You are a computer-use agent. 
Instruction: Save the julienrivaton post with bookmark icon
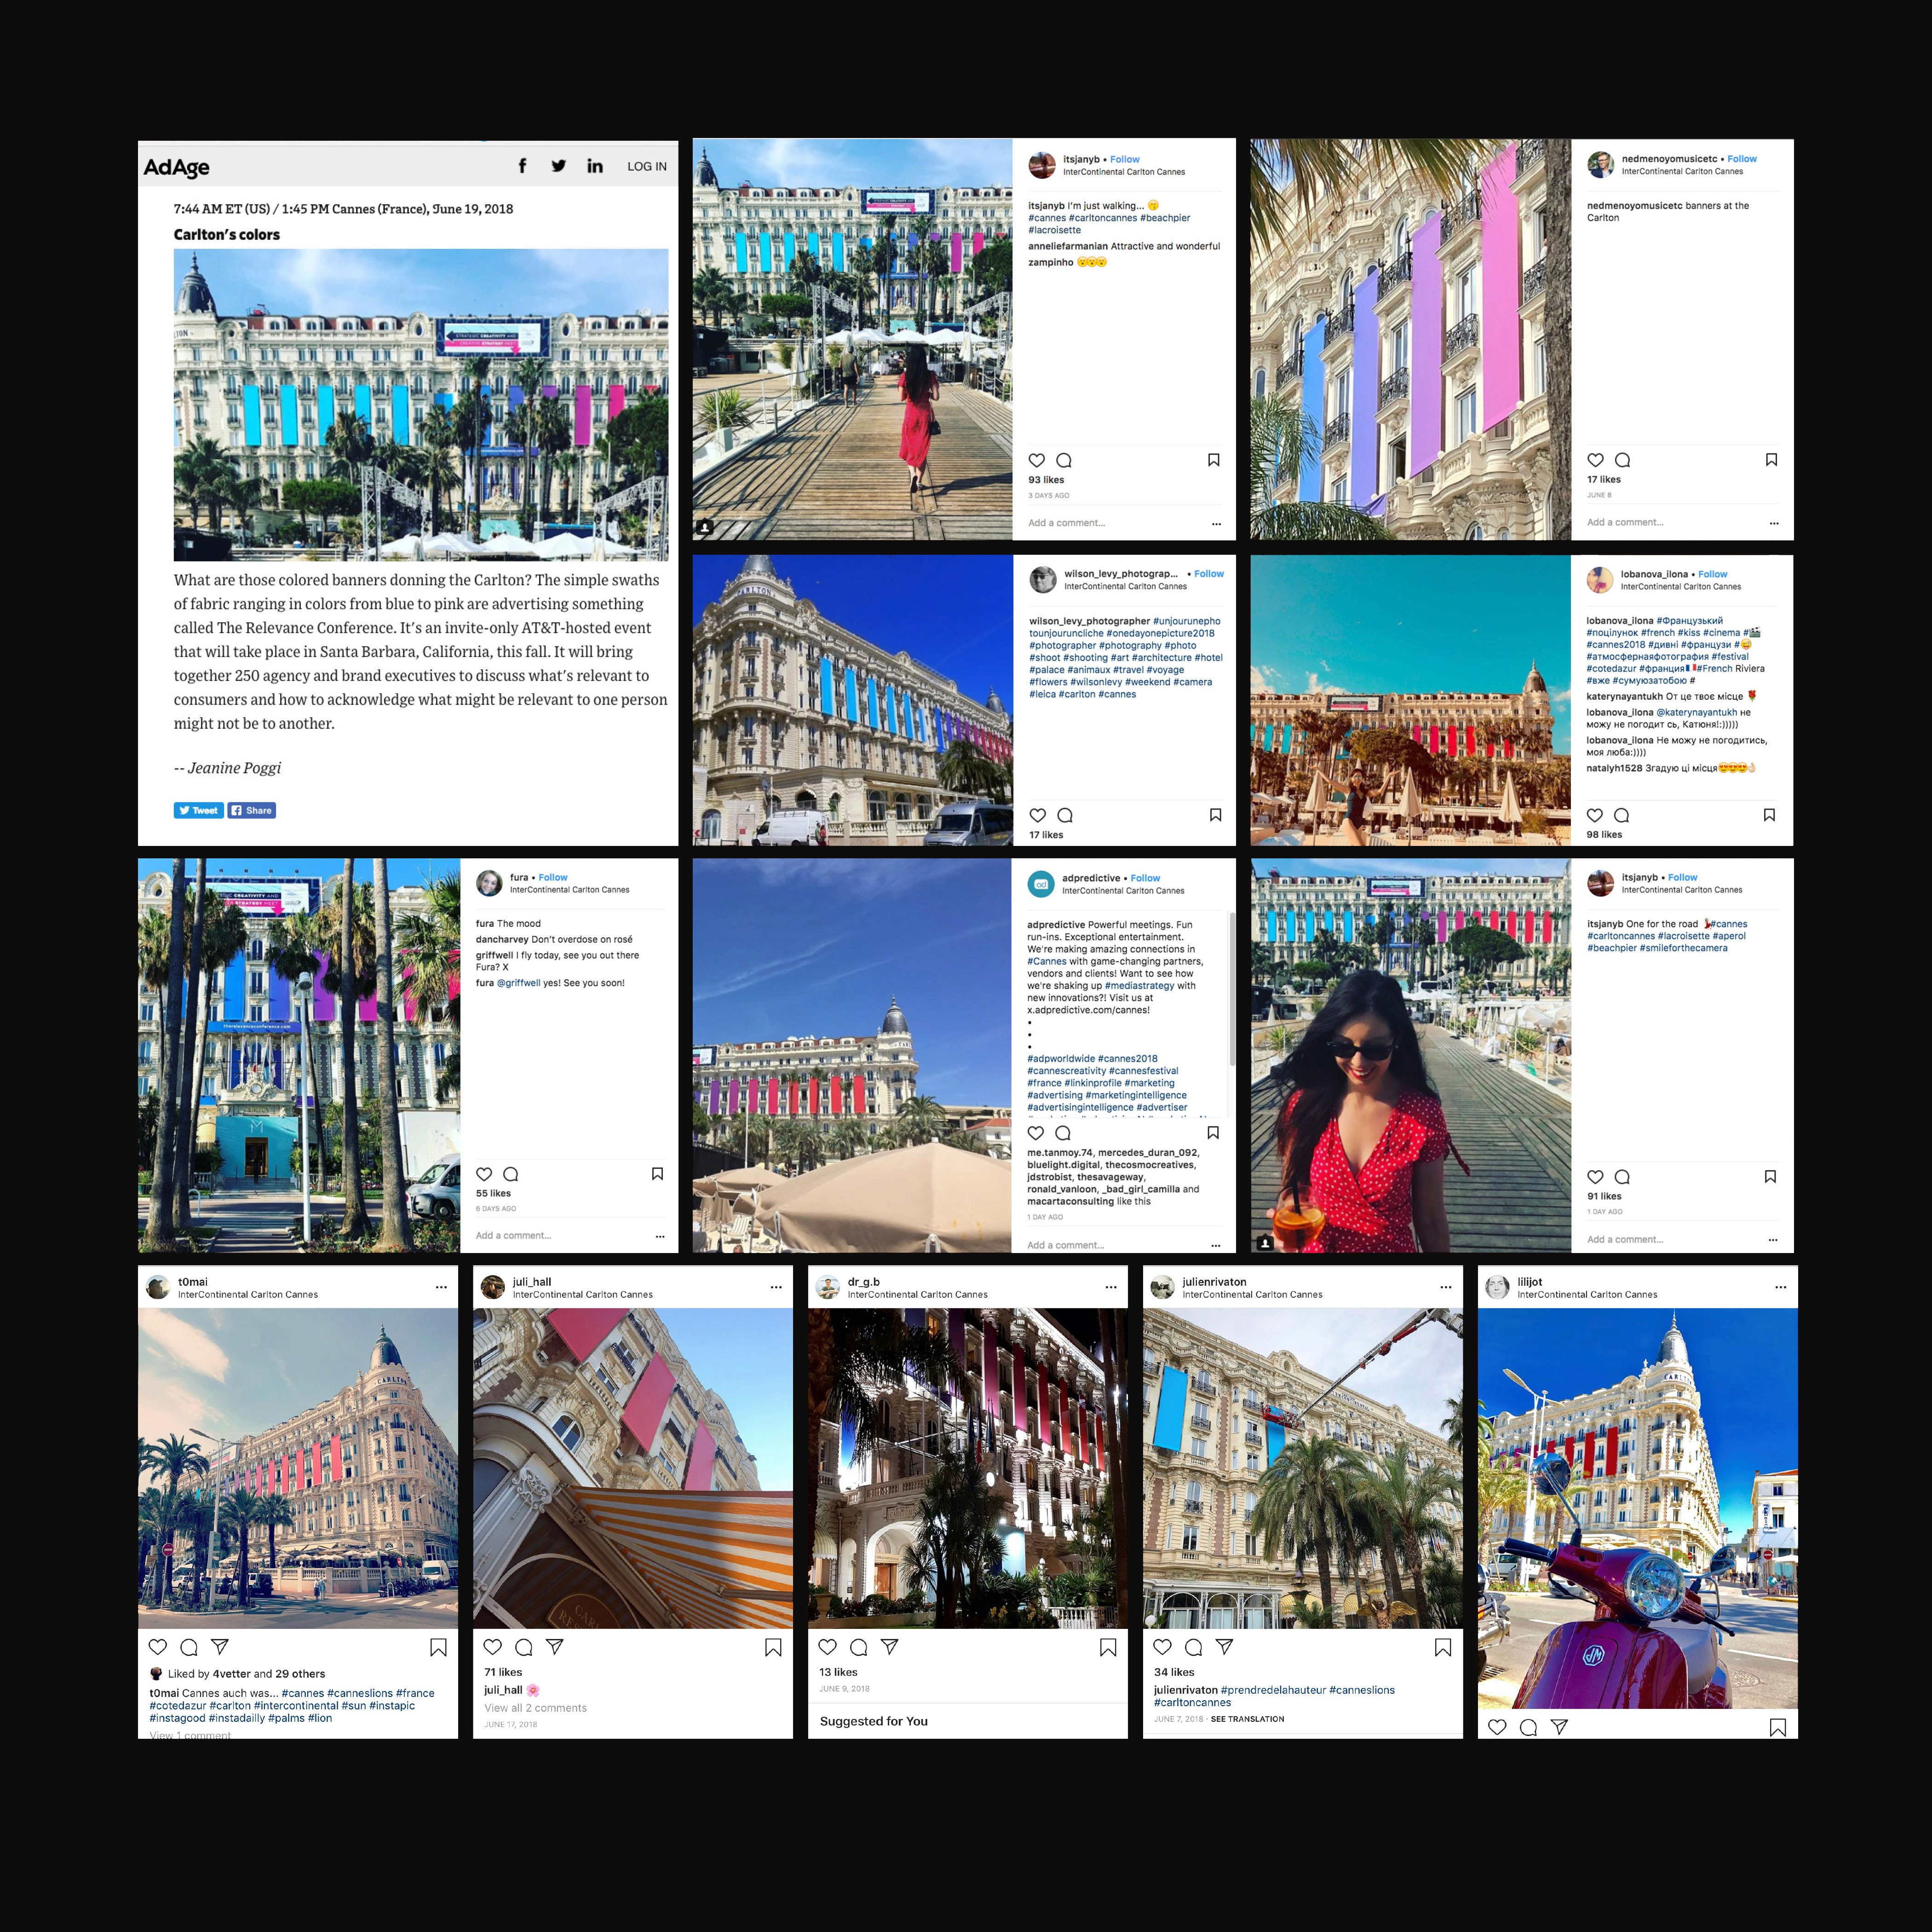1442,1647
